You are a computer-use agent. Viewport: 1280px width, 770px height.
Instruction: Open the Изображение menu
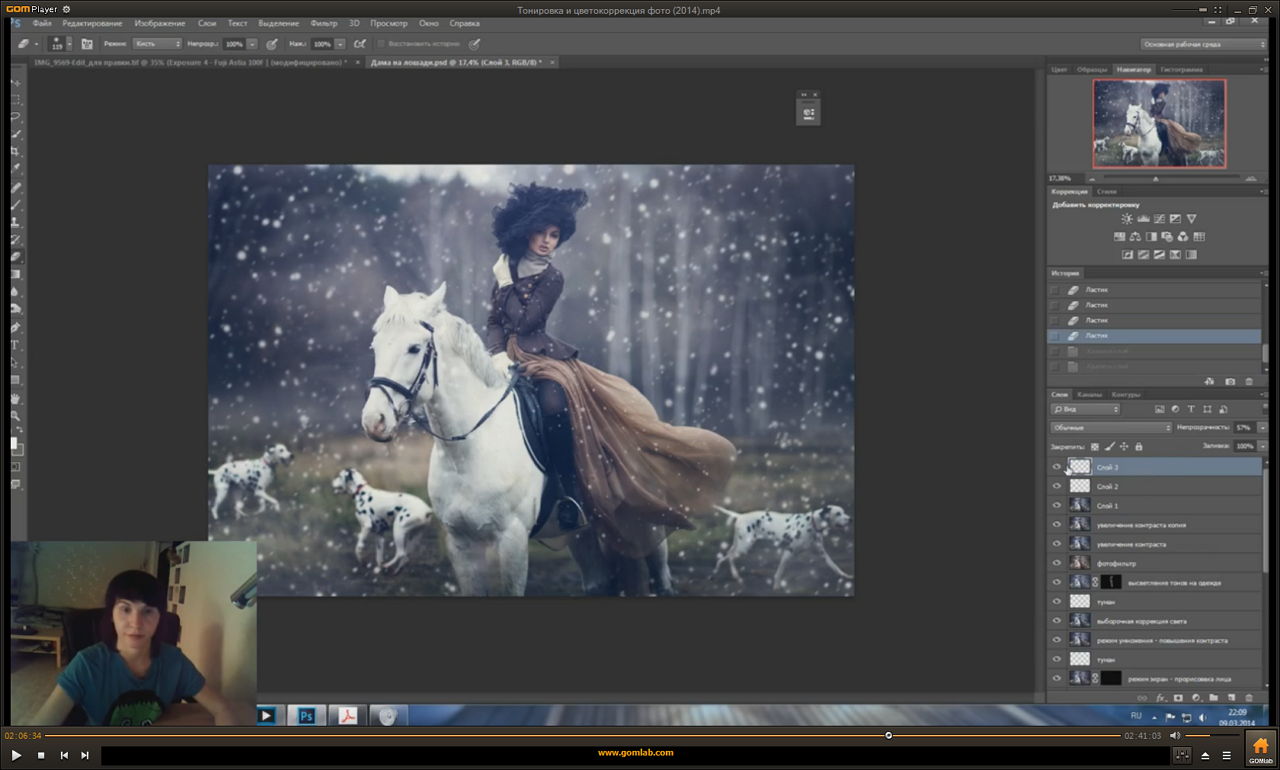pyautogui.click(x=159, y=23)
